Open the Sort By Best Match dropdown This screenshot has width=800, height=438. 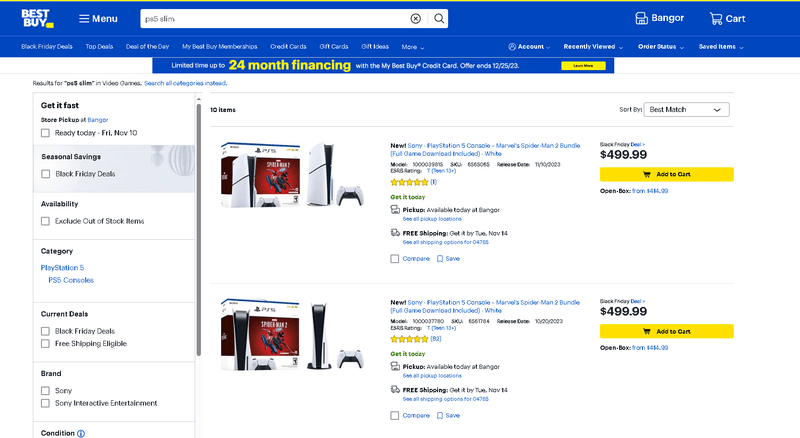point(686,110)
